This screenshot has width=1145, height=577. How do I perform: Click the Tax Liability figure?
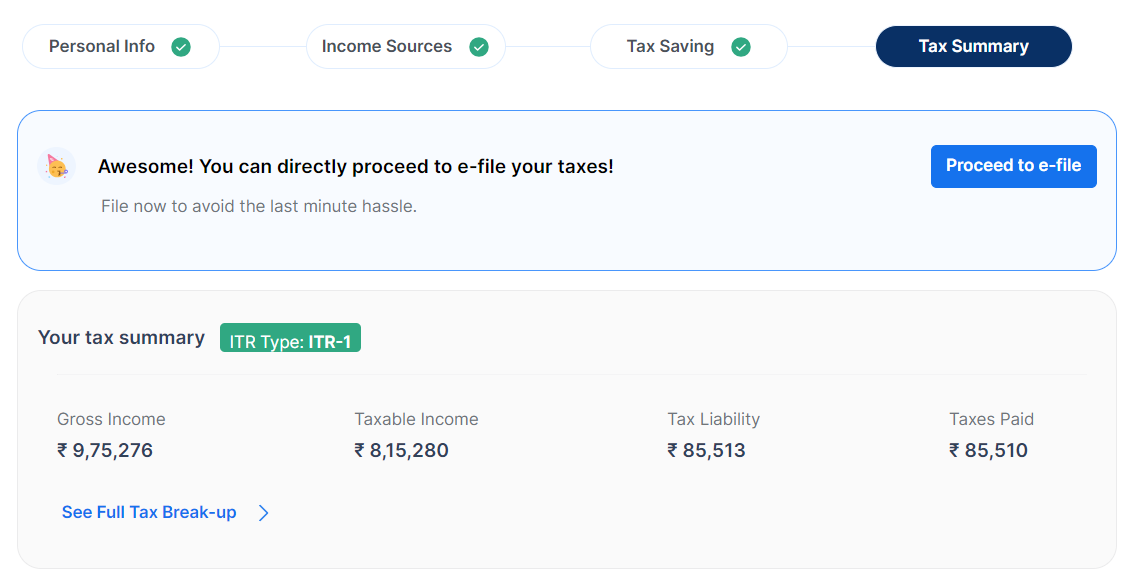click(707, 450)
